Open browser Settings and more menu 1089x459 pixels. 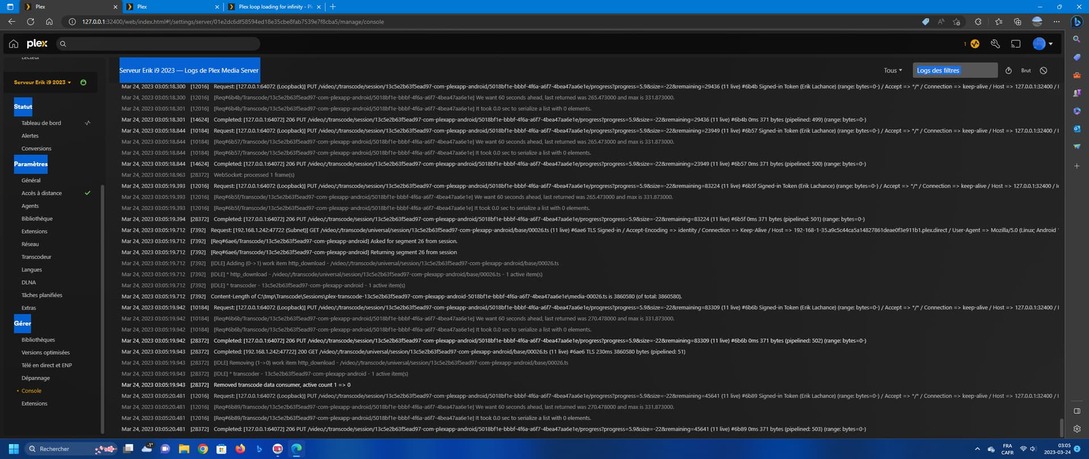[1056, 22]
